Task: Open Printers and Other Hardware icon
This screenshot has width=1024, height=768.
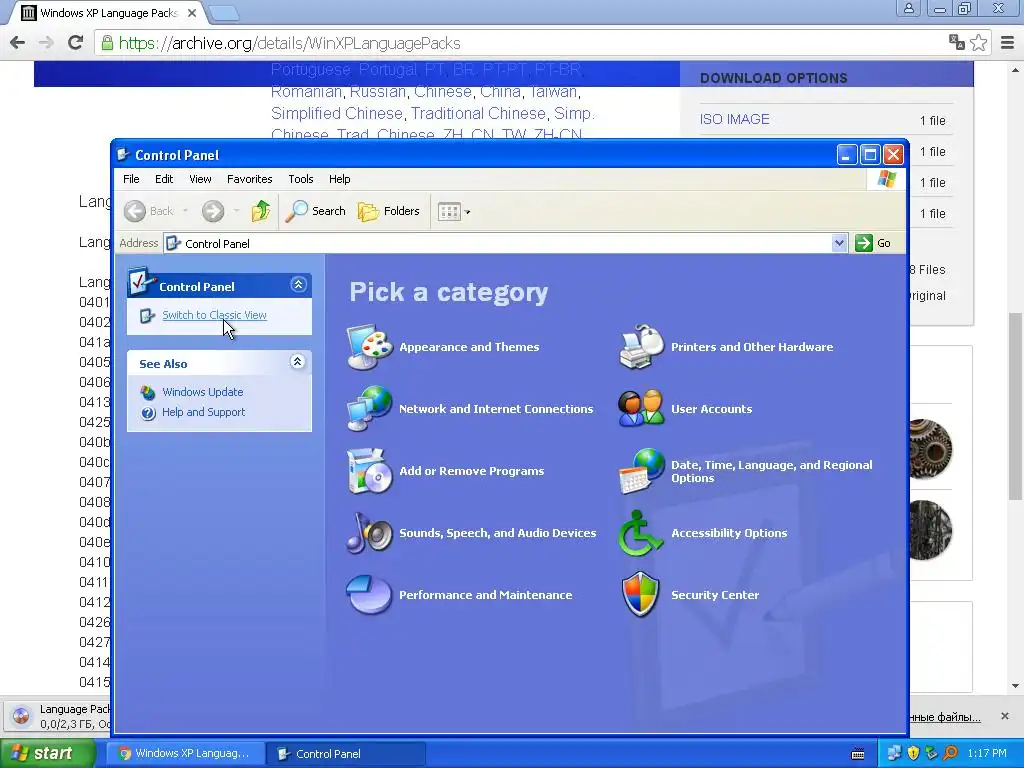Action: (x=641, y=347)
